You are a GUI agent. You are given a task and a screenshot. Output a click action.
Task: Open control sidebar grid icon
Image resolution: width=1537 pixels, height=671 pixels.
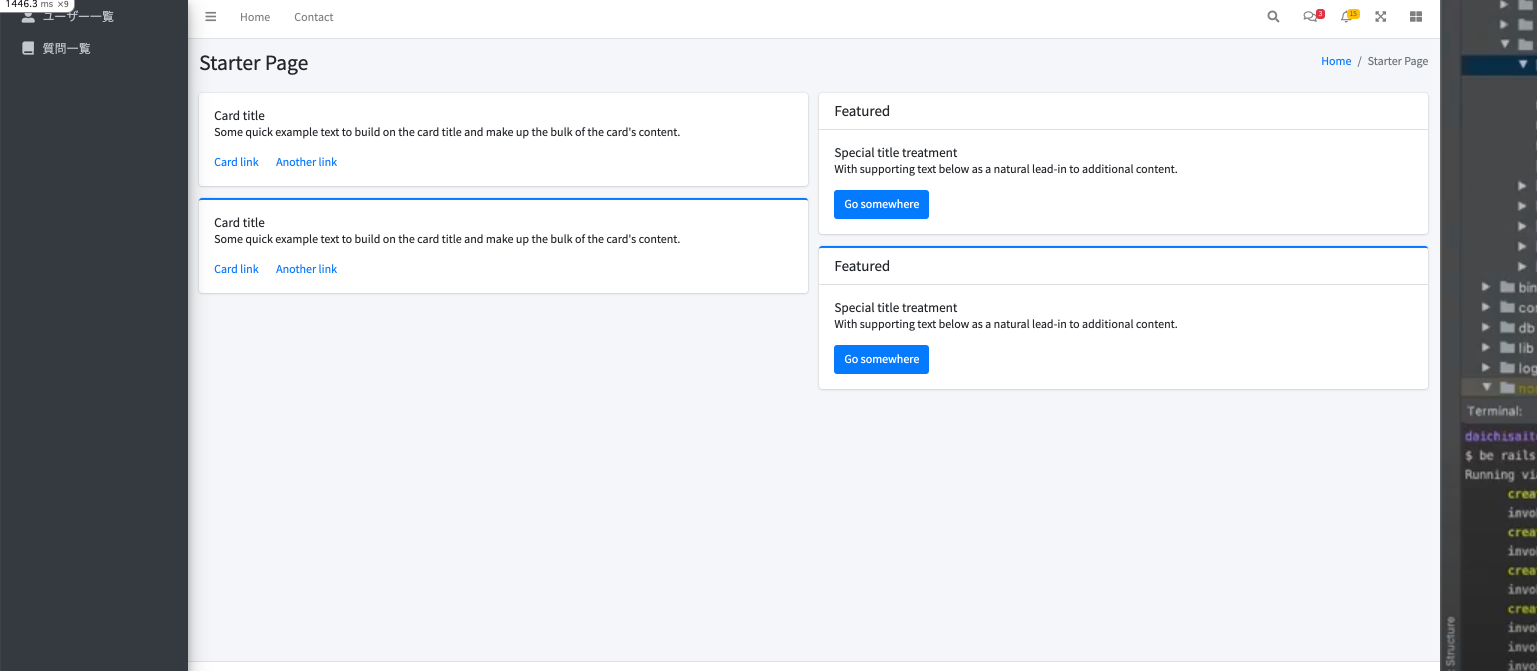1416,17
